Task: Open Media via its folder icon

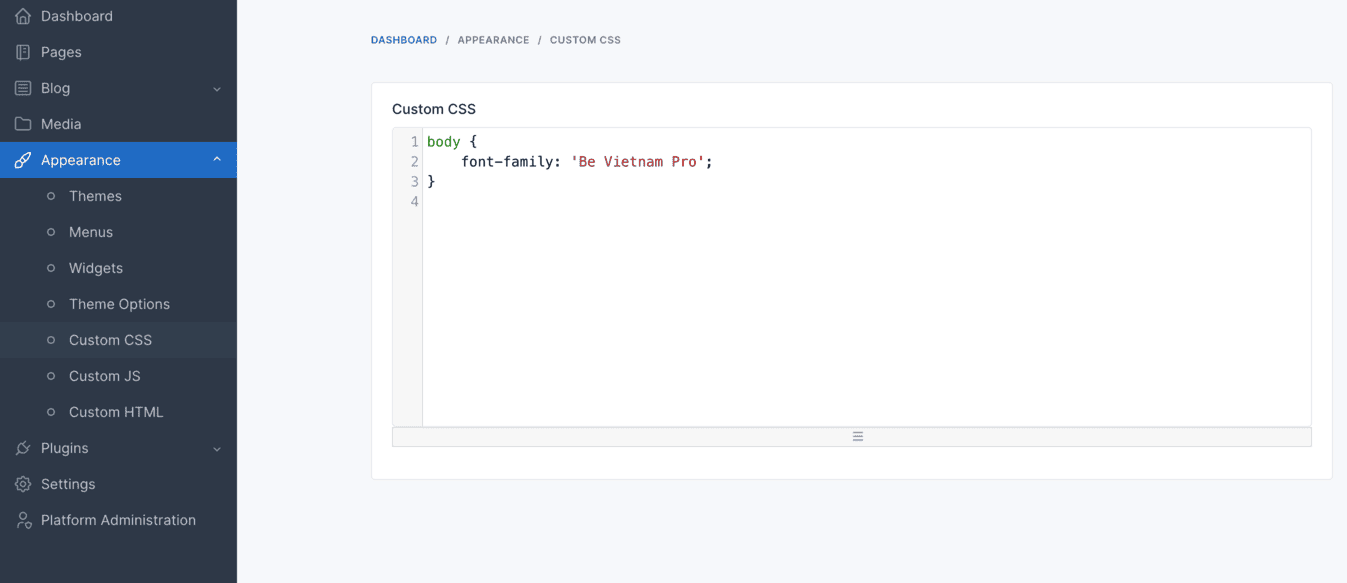Action: click(22, 124)
